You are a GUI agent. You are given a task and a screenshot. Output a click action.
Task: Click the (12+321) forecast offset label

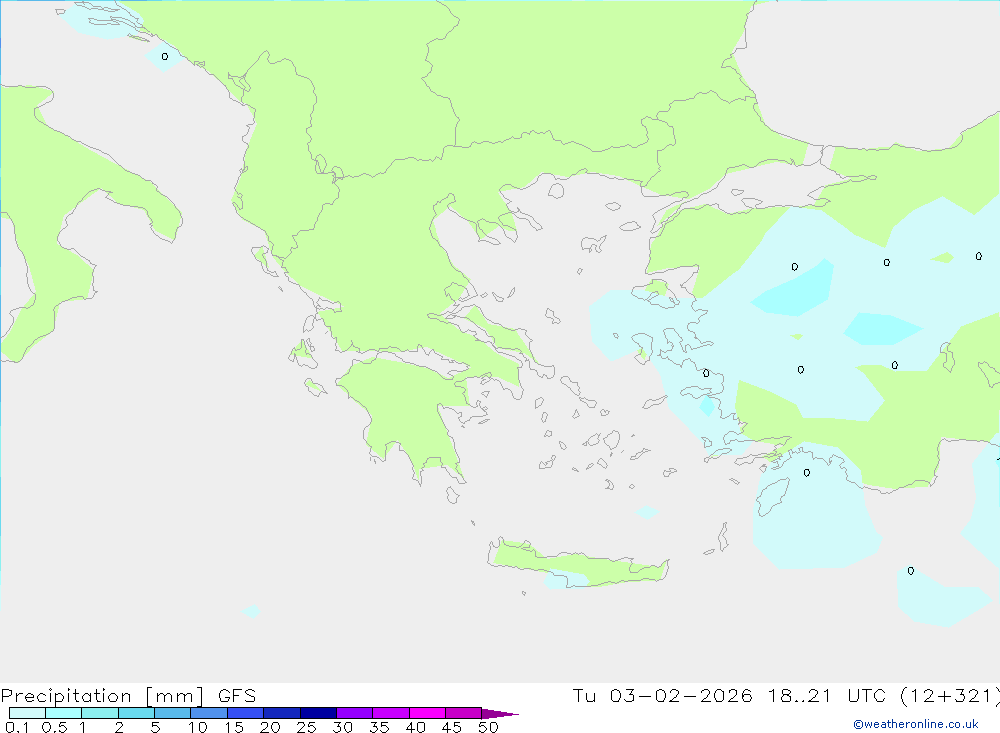tap(949, 695)
